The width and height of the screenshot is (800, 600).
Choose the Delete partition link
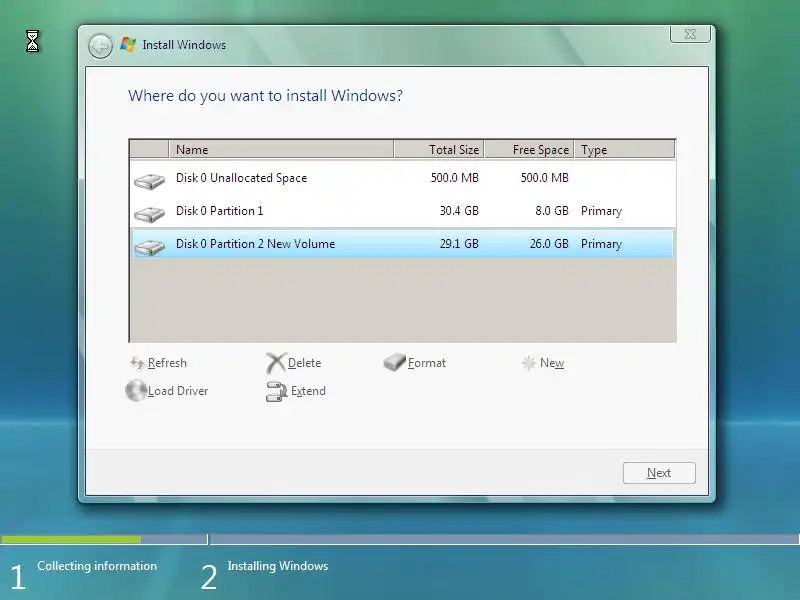tap(305, 363)
